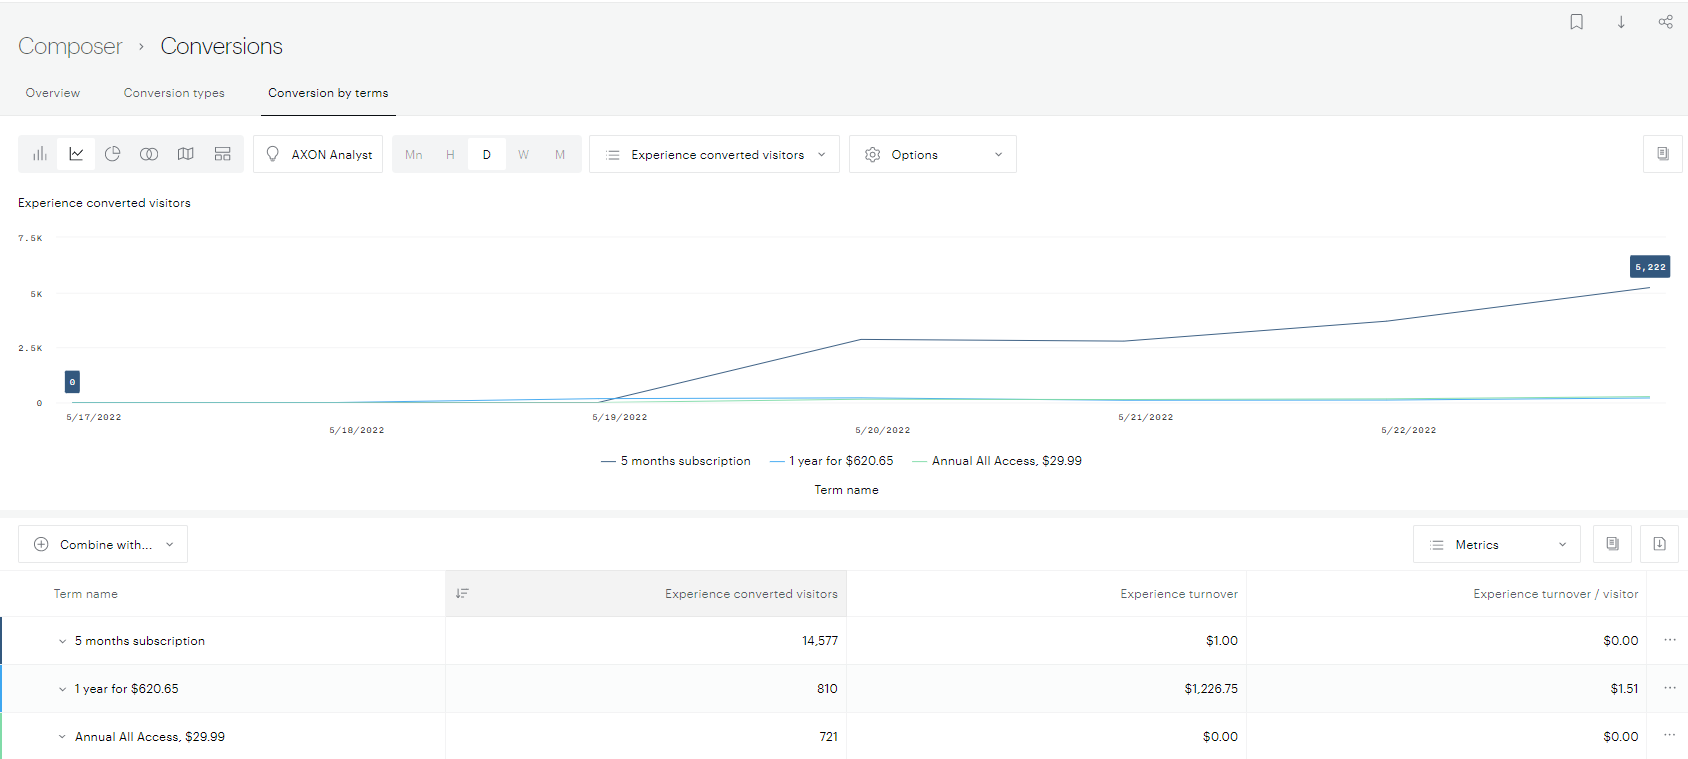Click the share icon in header
The image size is (1688, 759).
click(x=1665, y=22)
